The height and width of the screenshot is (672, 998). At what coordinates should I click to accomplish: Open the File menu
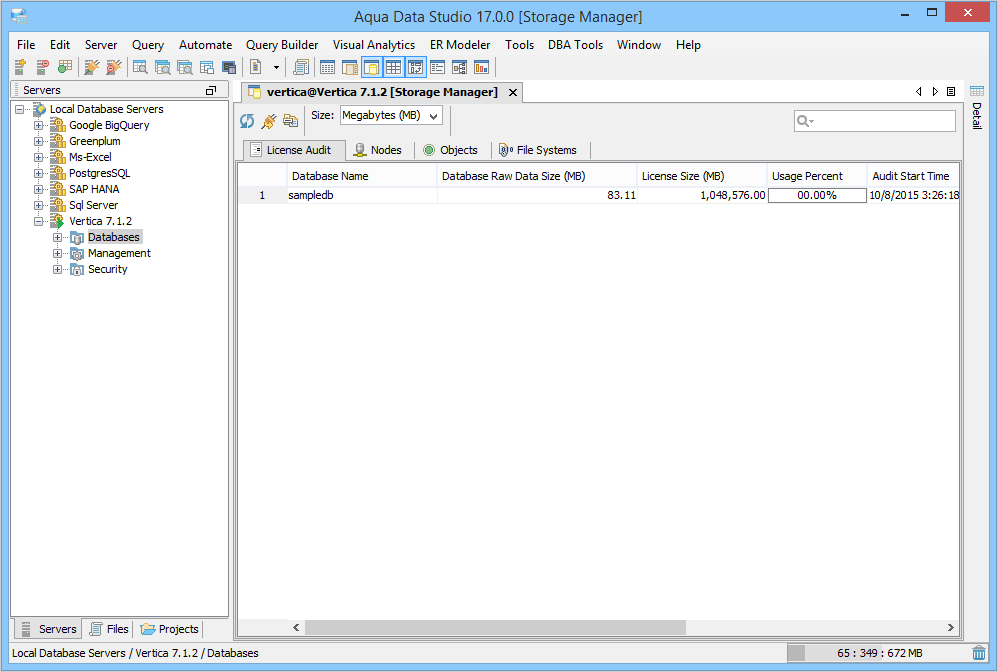tap(26, 45)
